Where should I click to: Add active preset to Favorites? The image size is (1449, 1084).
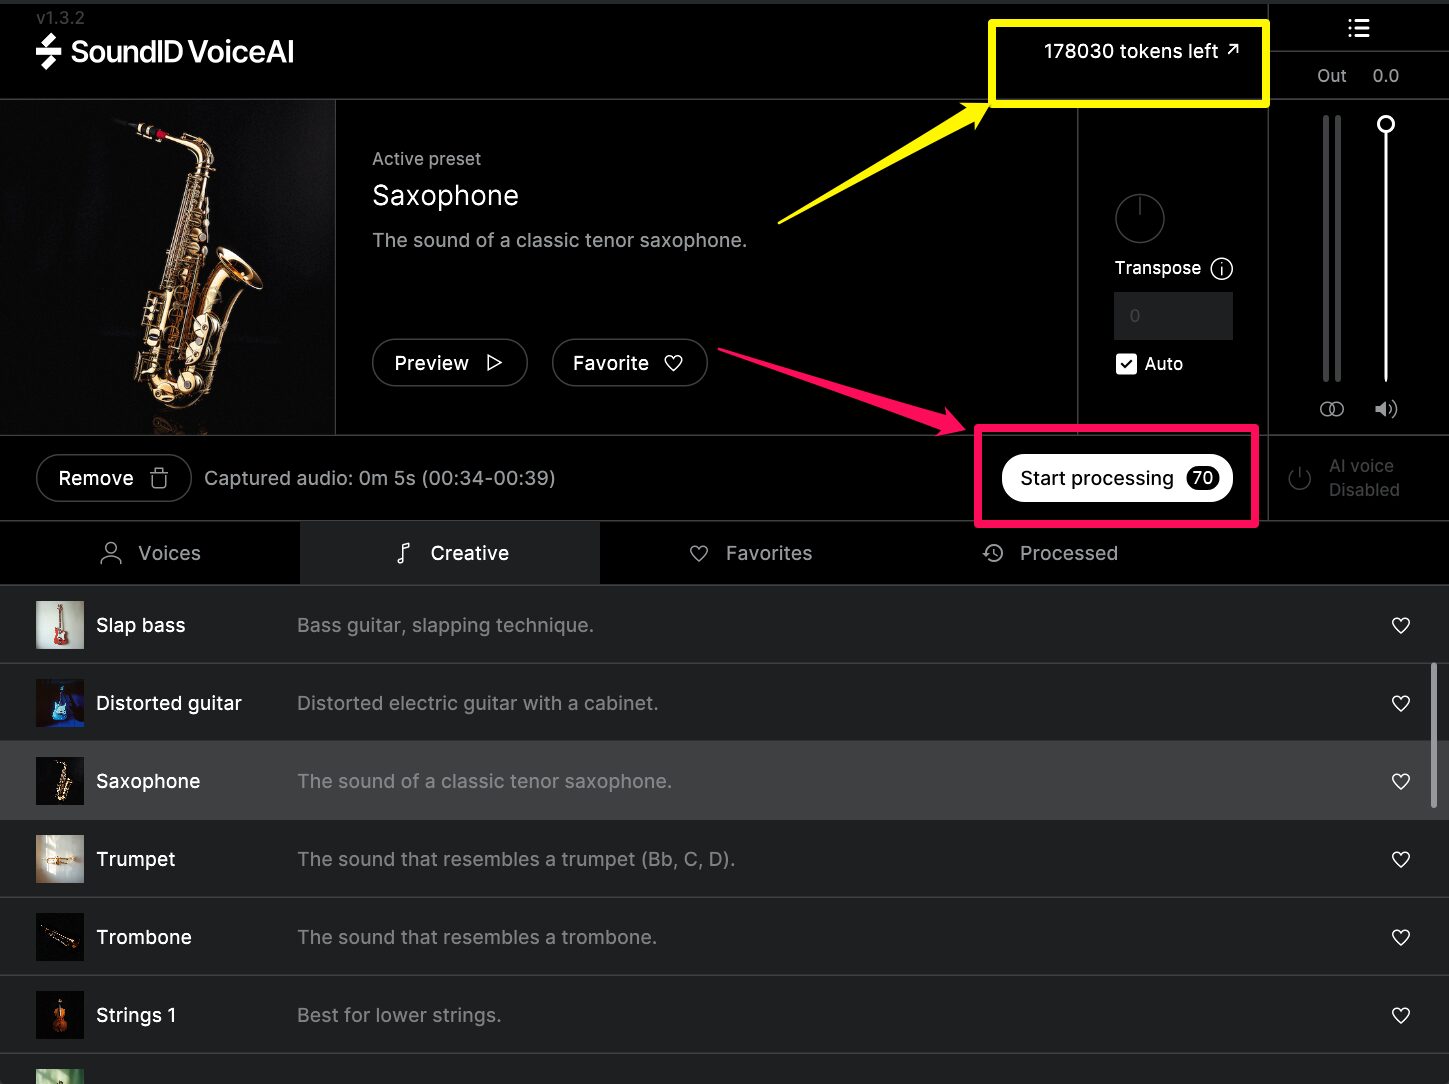click(x=629, y=363)
